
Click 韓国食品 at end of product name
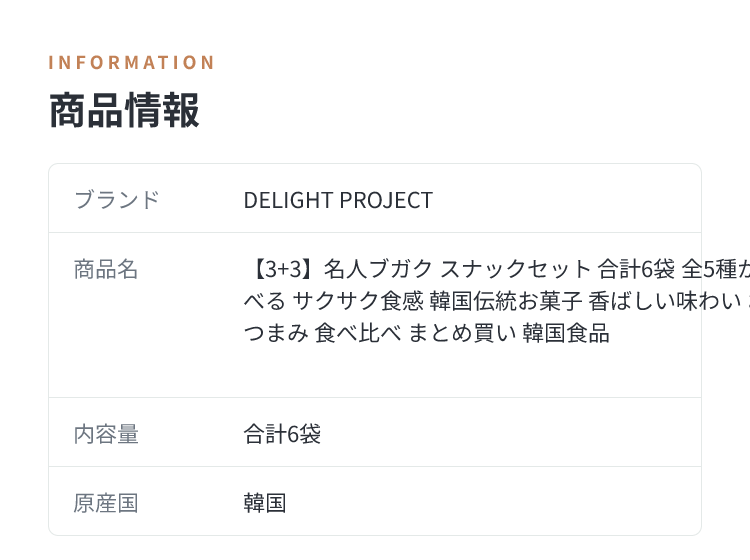566,333
